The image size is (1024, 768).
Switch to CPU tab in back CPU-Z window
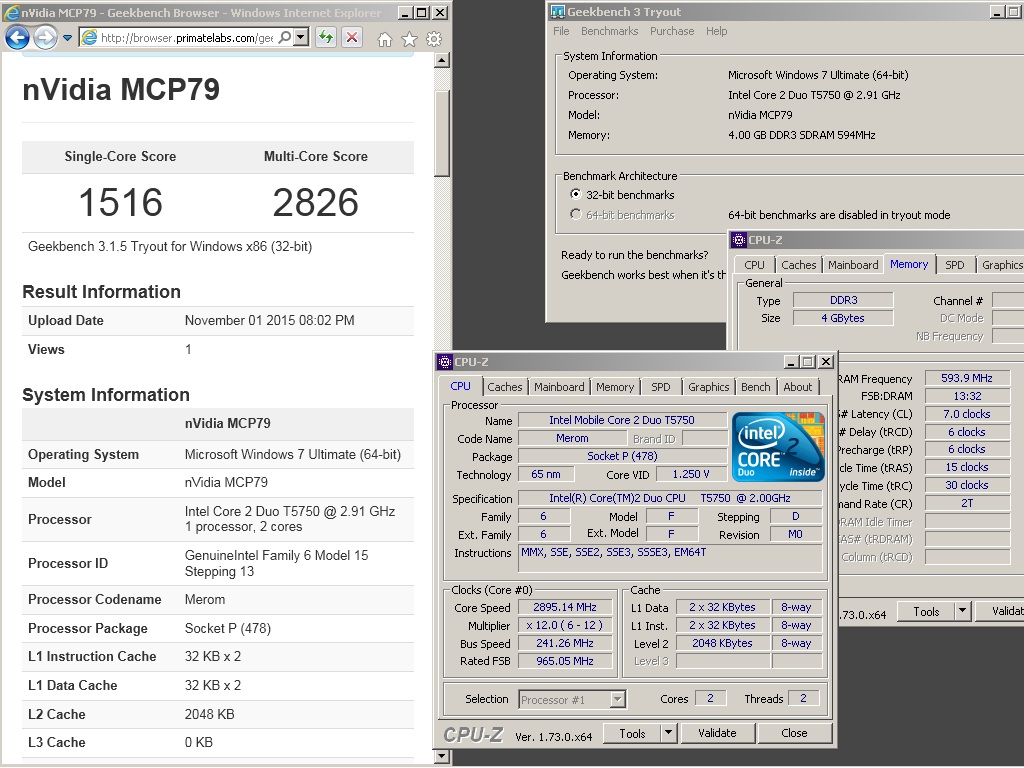click(754, 264)
